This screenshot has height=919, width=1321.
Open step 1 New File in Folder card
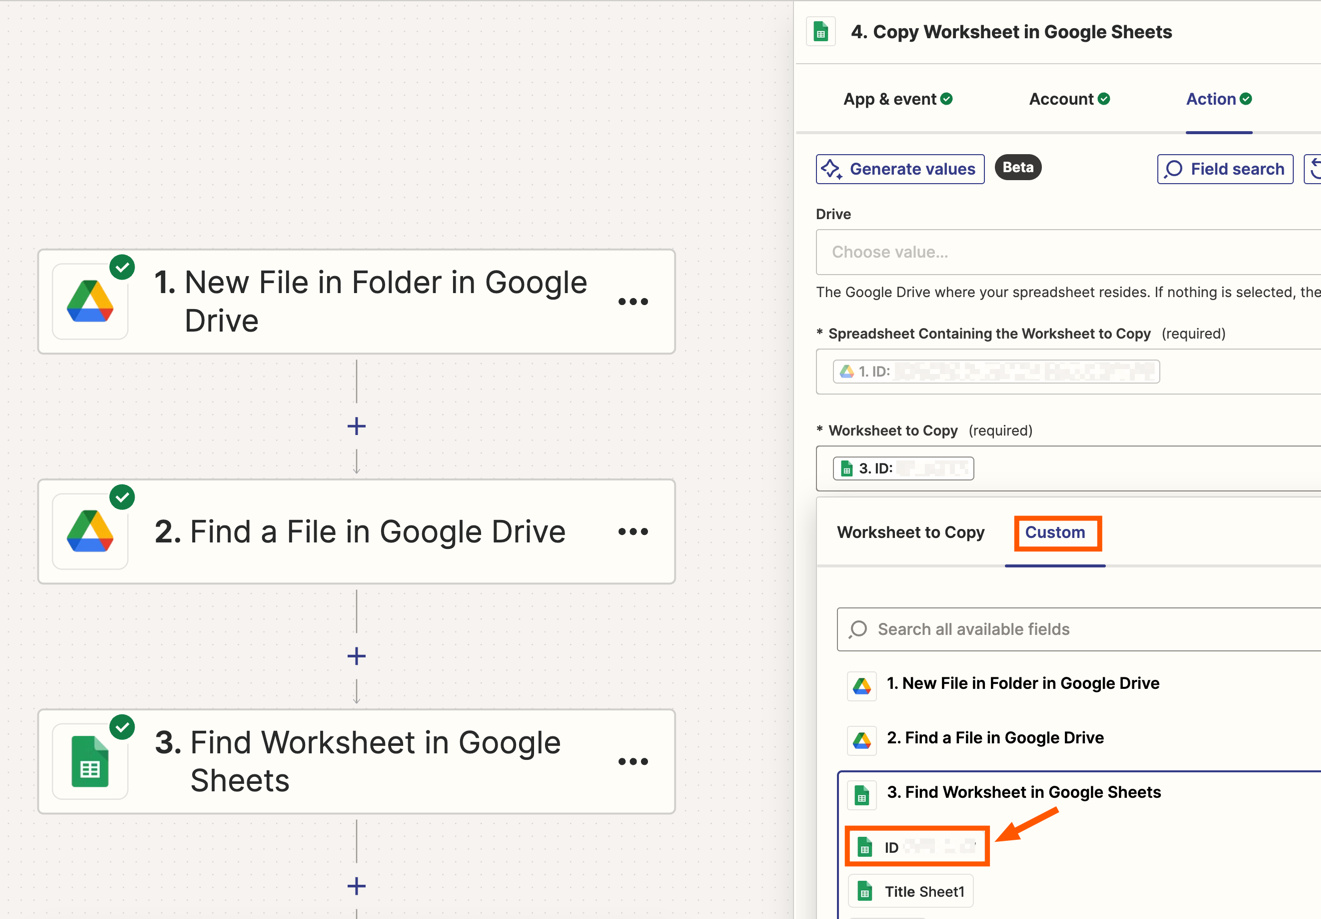tap(356, 301)
